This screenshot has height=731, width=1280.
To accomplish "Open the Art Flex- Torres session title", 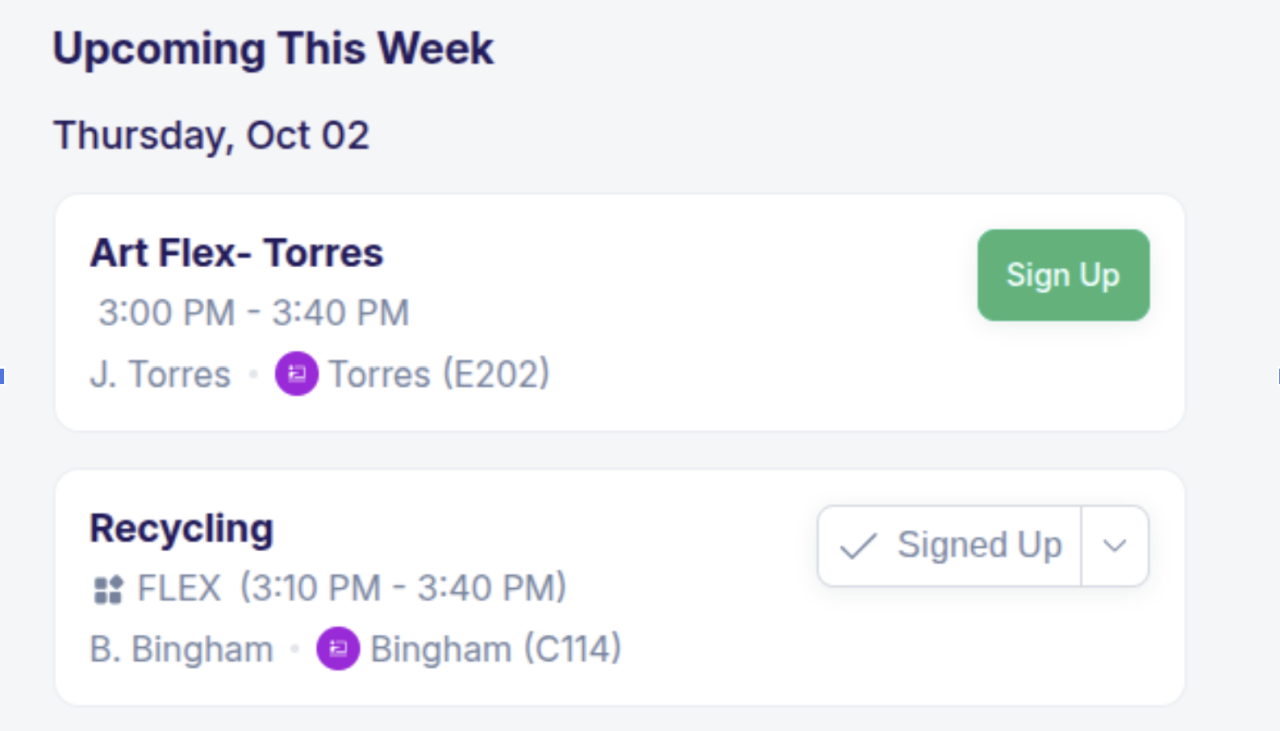I will [236, 253].
